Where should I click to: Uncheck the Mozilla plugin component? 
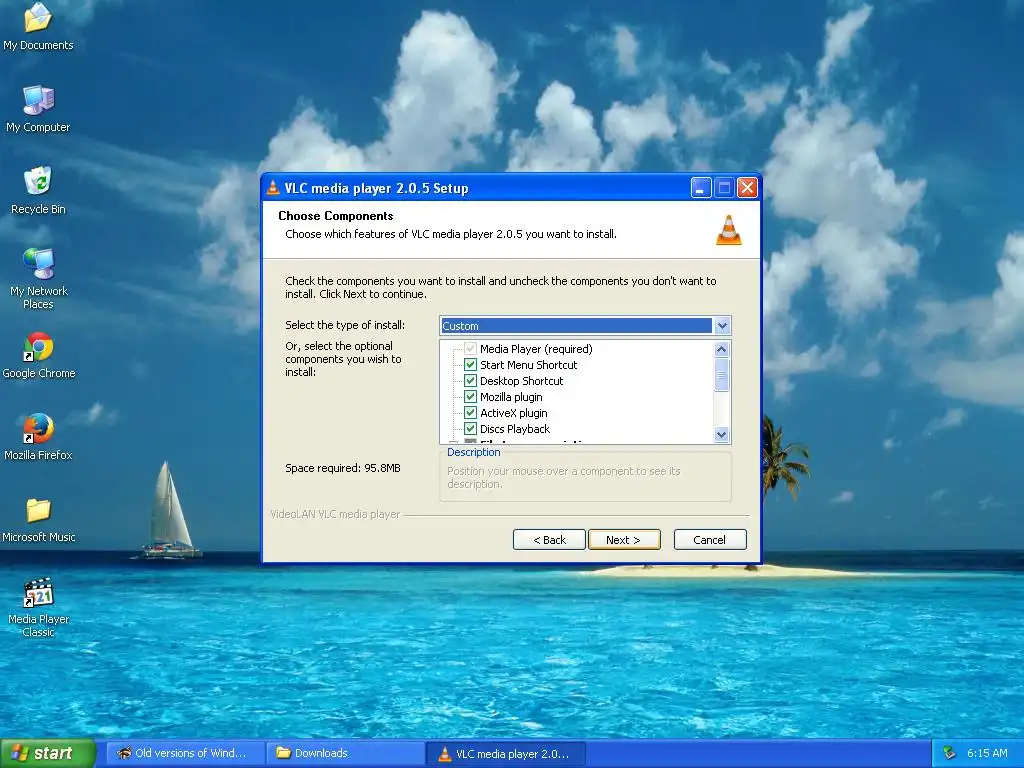[x=470, y=397]
